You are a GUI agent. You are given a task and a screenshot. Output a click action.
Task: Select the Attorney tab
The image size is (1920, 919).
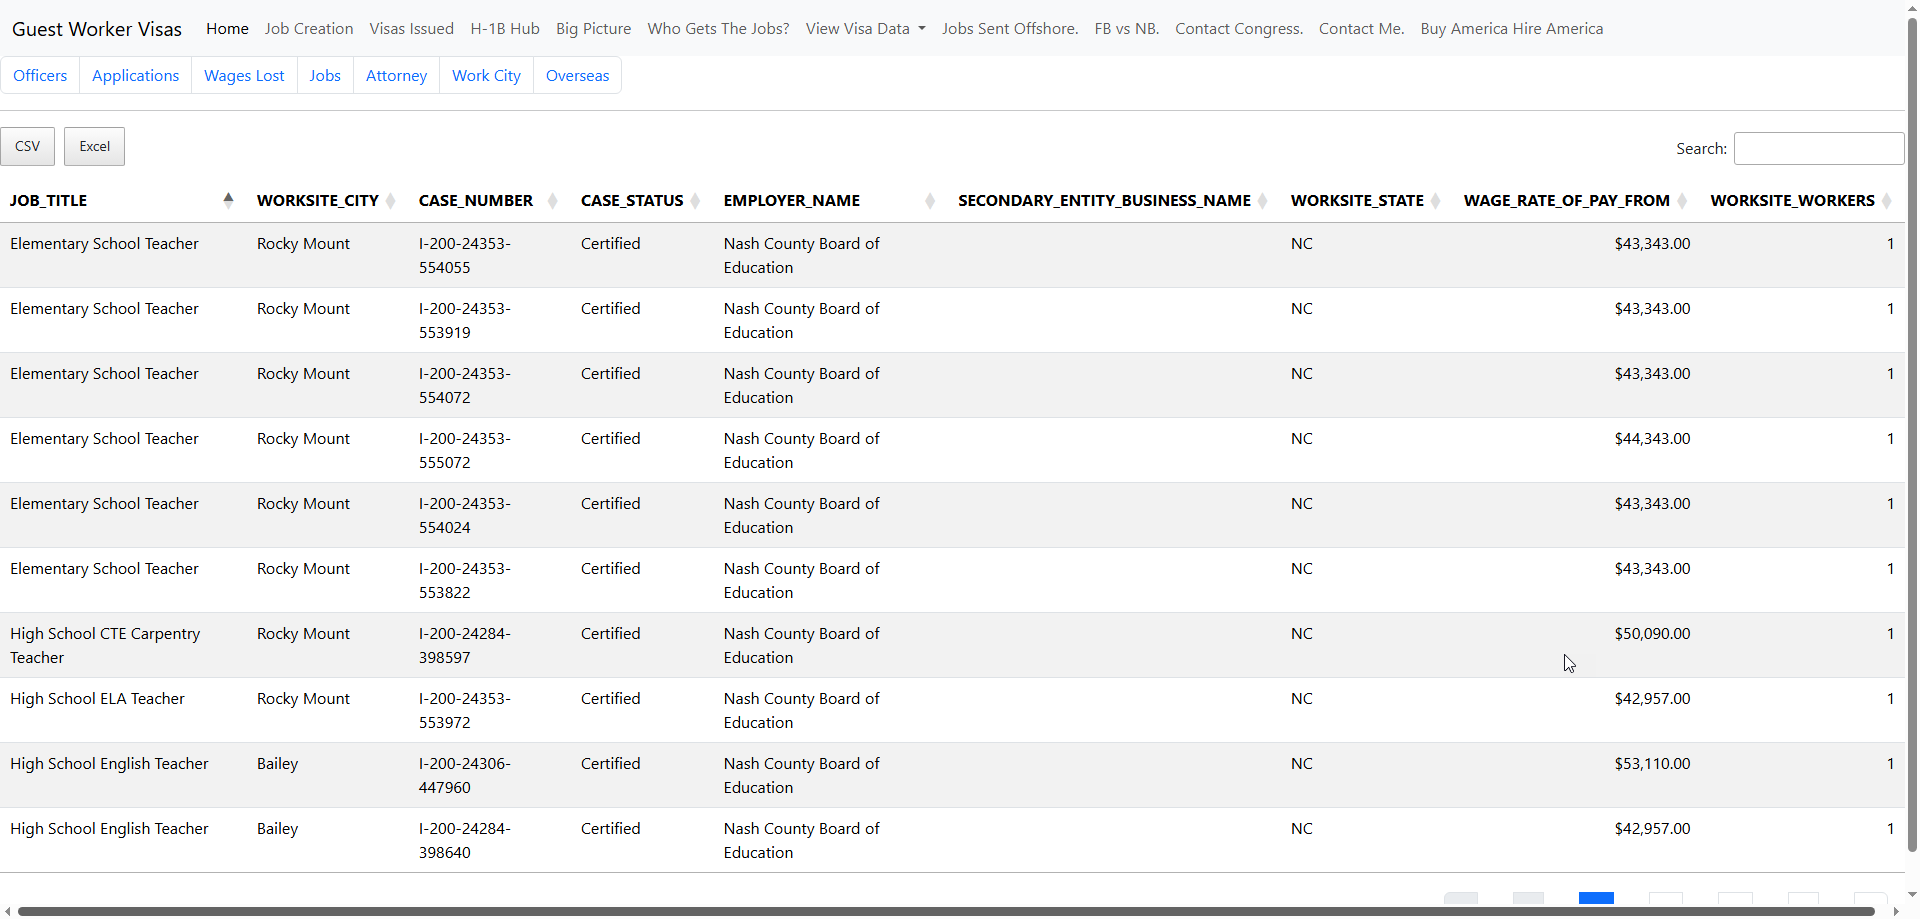(x=396, y=76)
